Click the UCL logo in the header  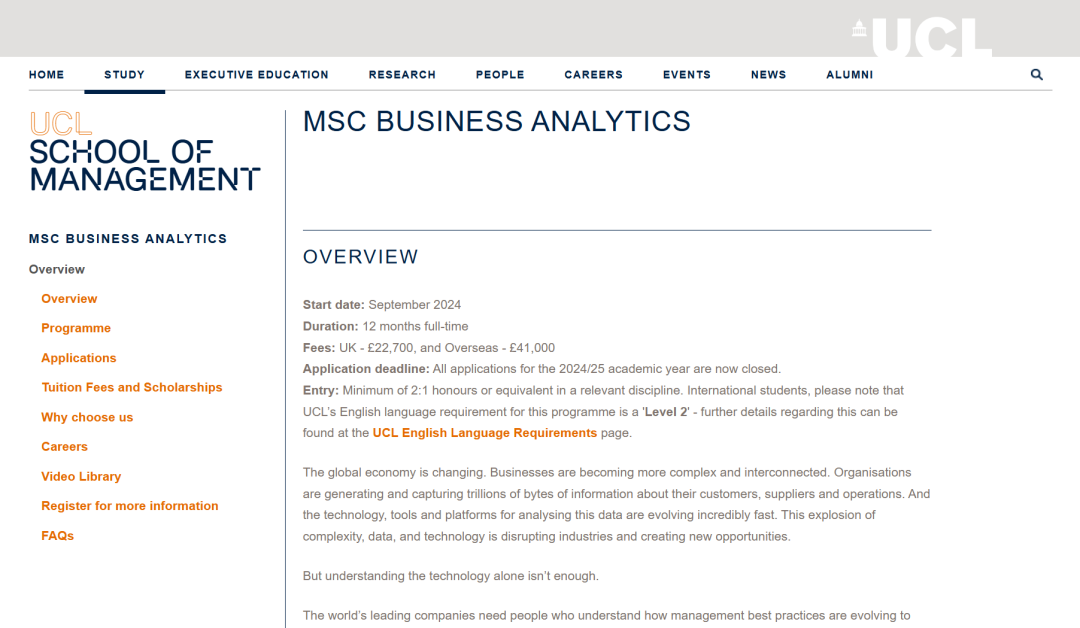click(922, 37)
